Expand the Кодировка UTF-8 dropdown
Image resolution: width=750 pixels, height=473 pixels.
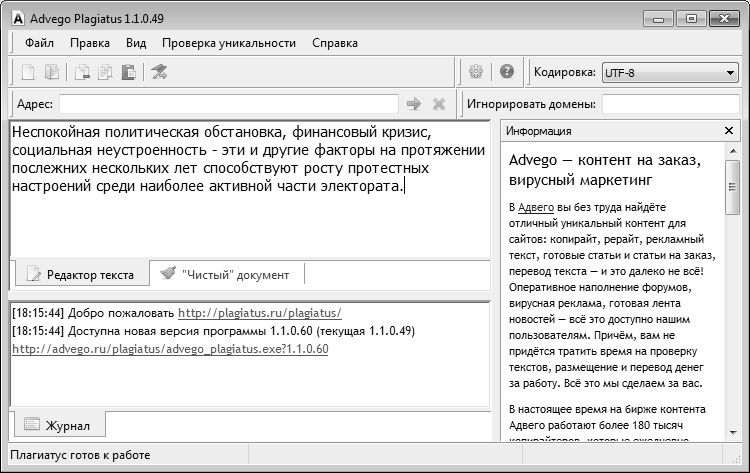730,72
